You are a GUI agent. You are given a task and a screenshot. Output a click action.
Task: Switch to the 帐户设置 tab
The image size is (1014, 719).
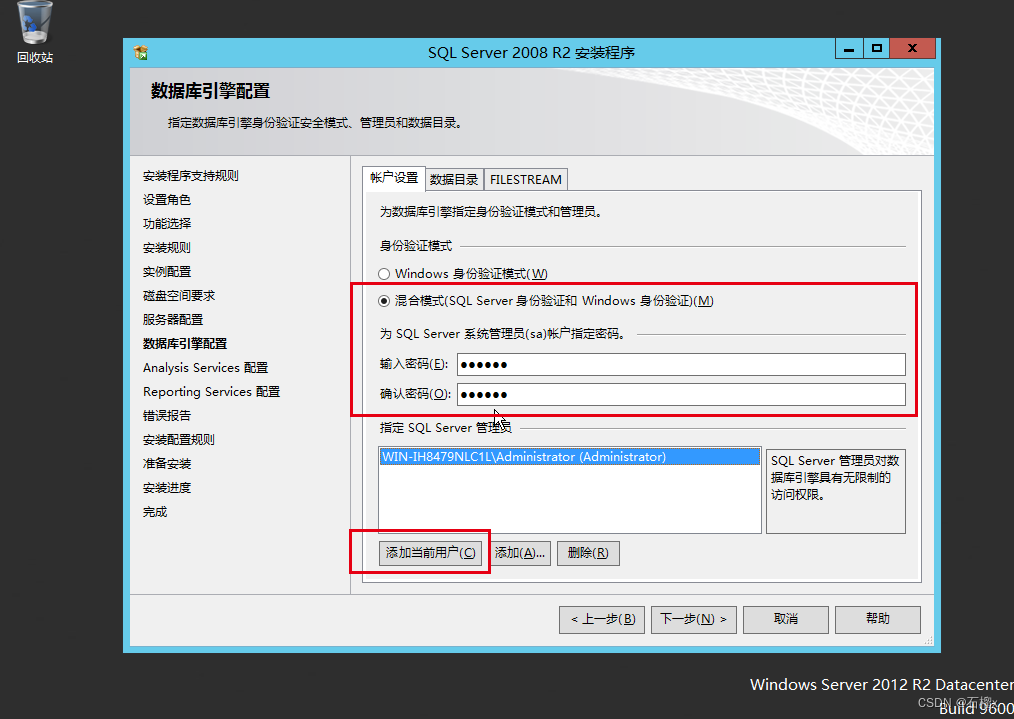[x=394, y=178]
